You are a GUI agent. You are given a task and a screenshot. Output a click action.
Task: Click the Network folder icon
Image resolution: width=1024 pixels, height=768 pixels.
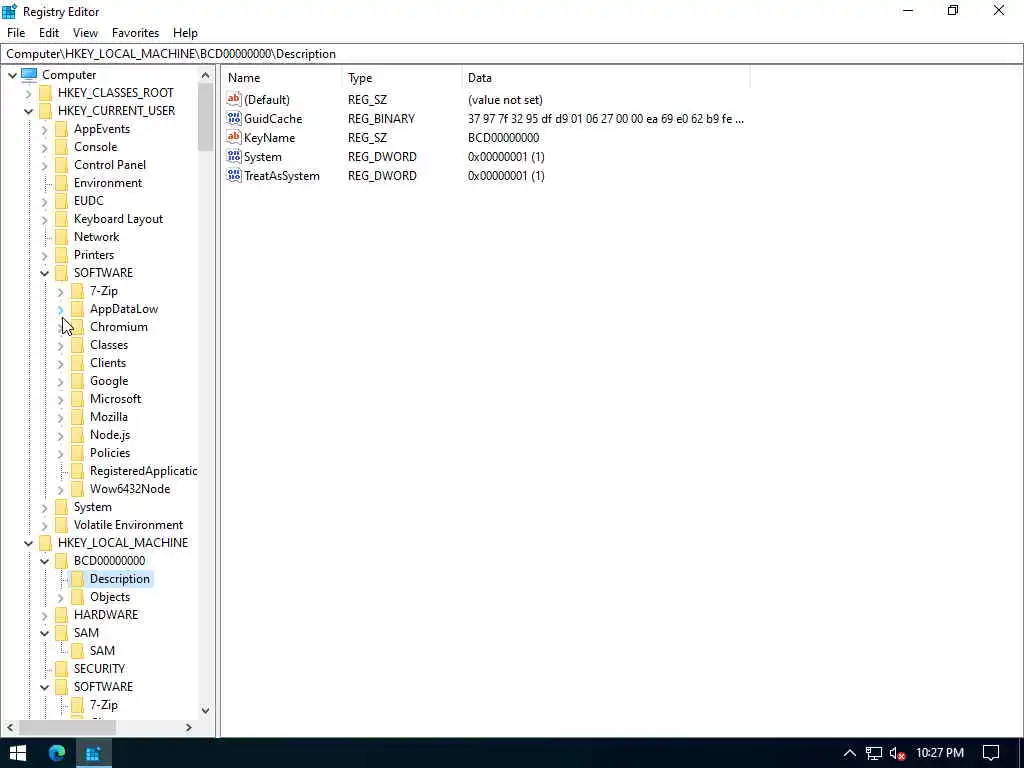coord(61,237)
